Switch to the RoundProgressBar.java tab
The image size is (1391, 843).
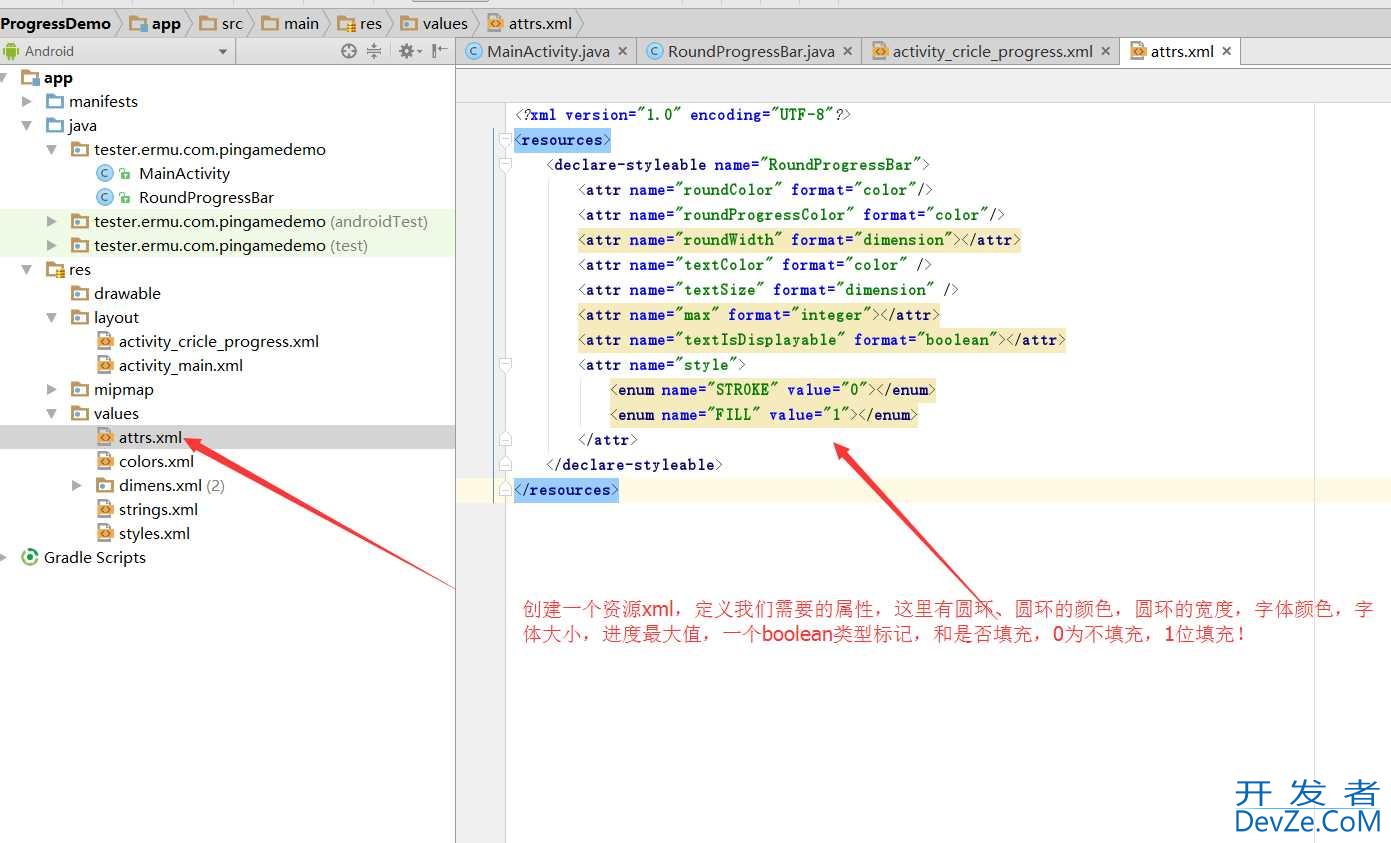(x=751, y=51)
